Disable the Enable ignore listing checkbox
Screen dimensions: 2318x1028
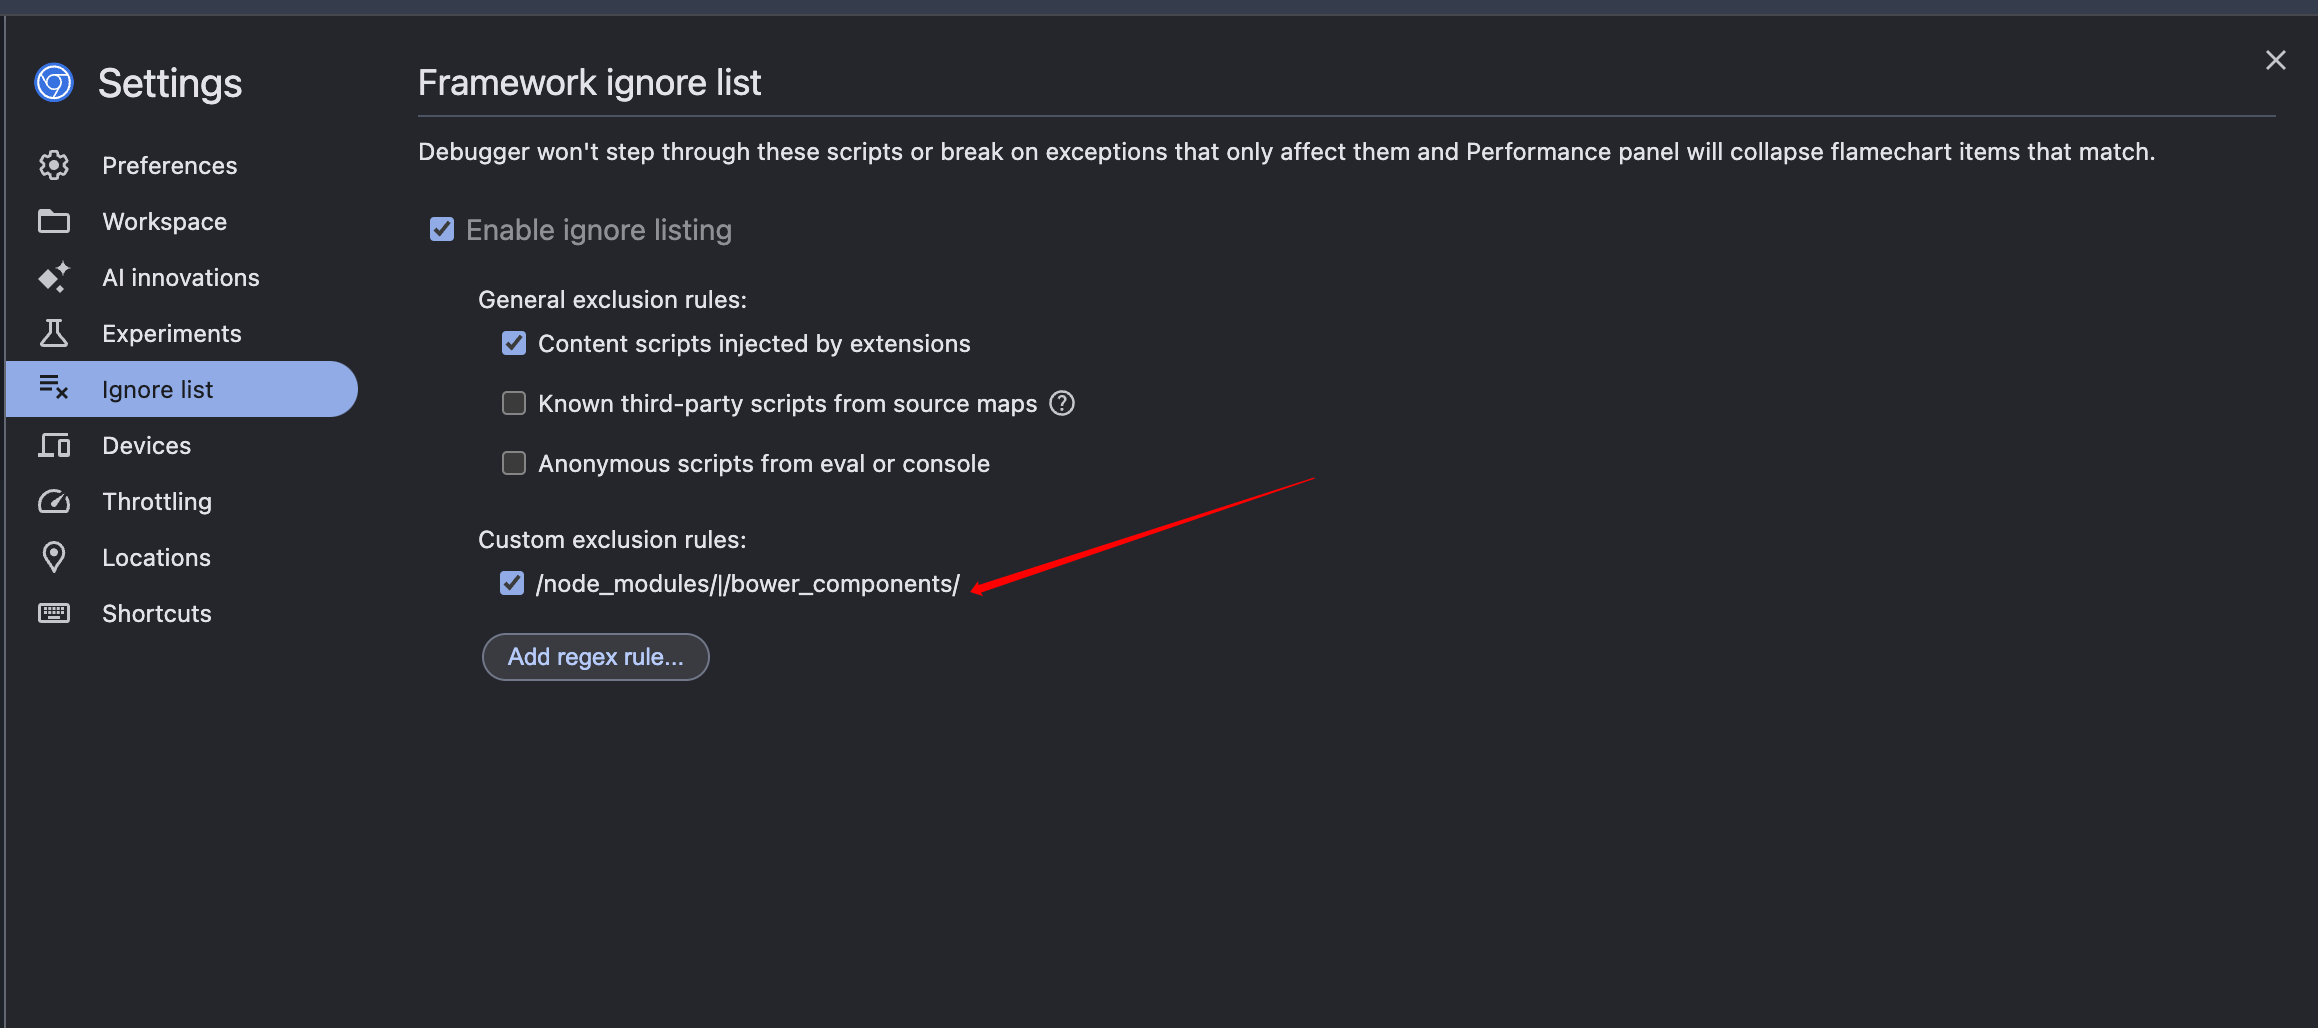[442, 230]
